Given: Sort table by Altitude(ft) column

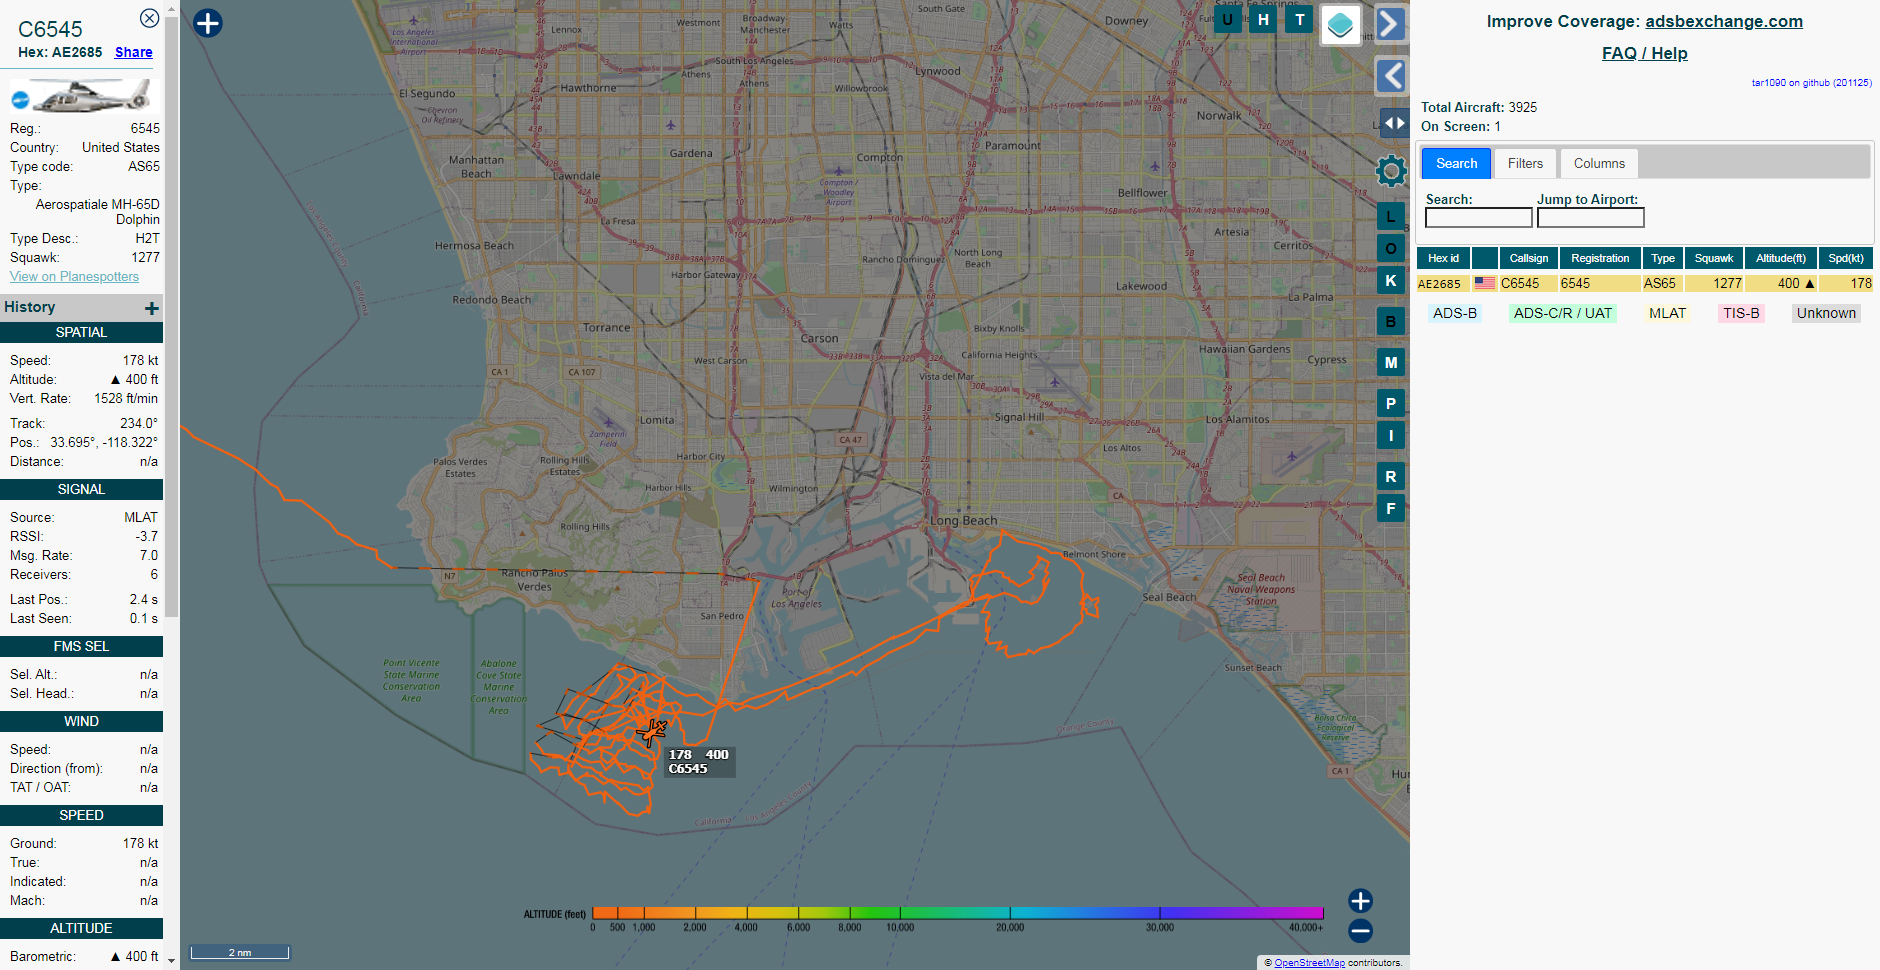Looking at the screenshot, I should click(x=1781, y=258).
